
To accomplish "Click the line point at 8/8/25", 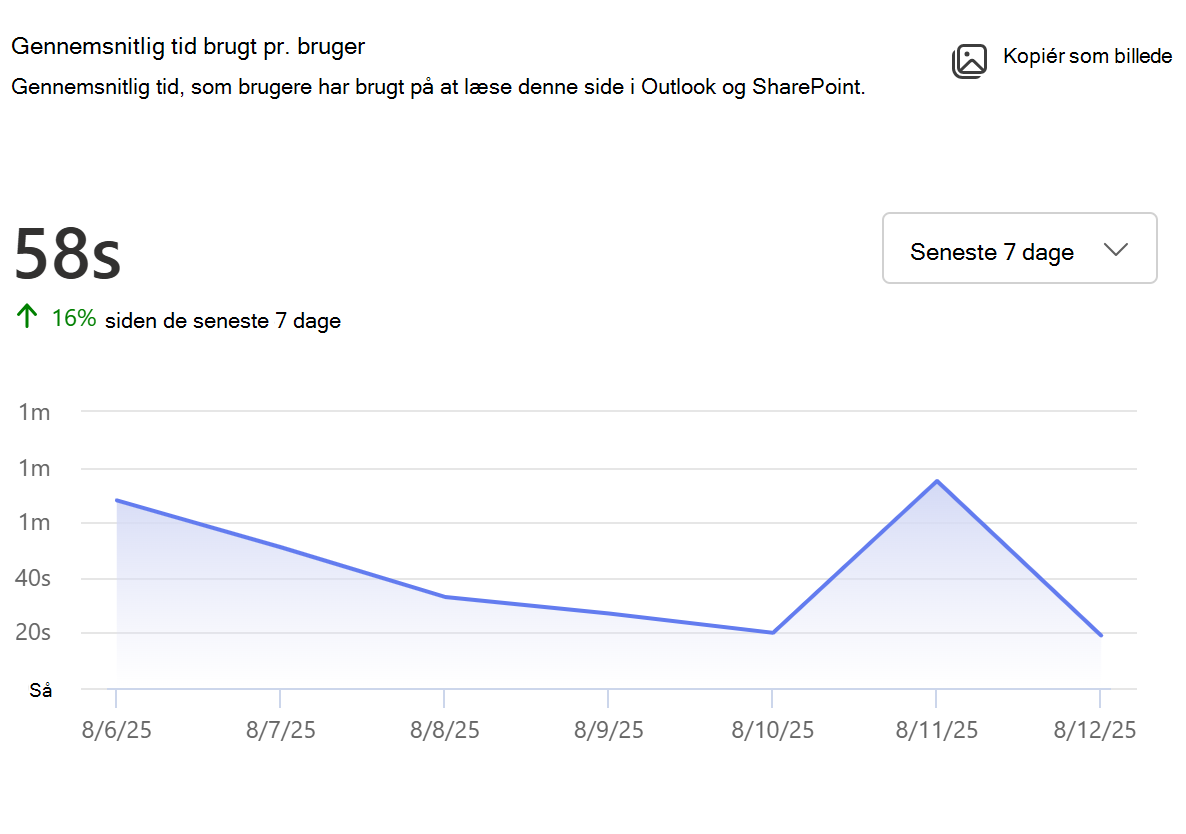I will point(445,597).
